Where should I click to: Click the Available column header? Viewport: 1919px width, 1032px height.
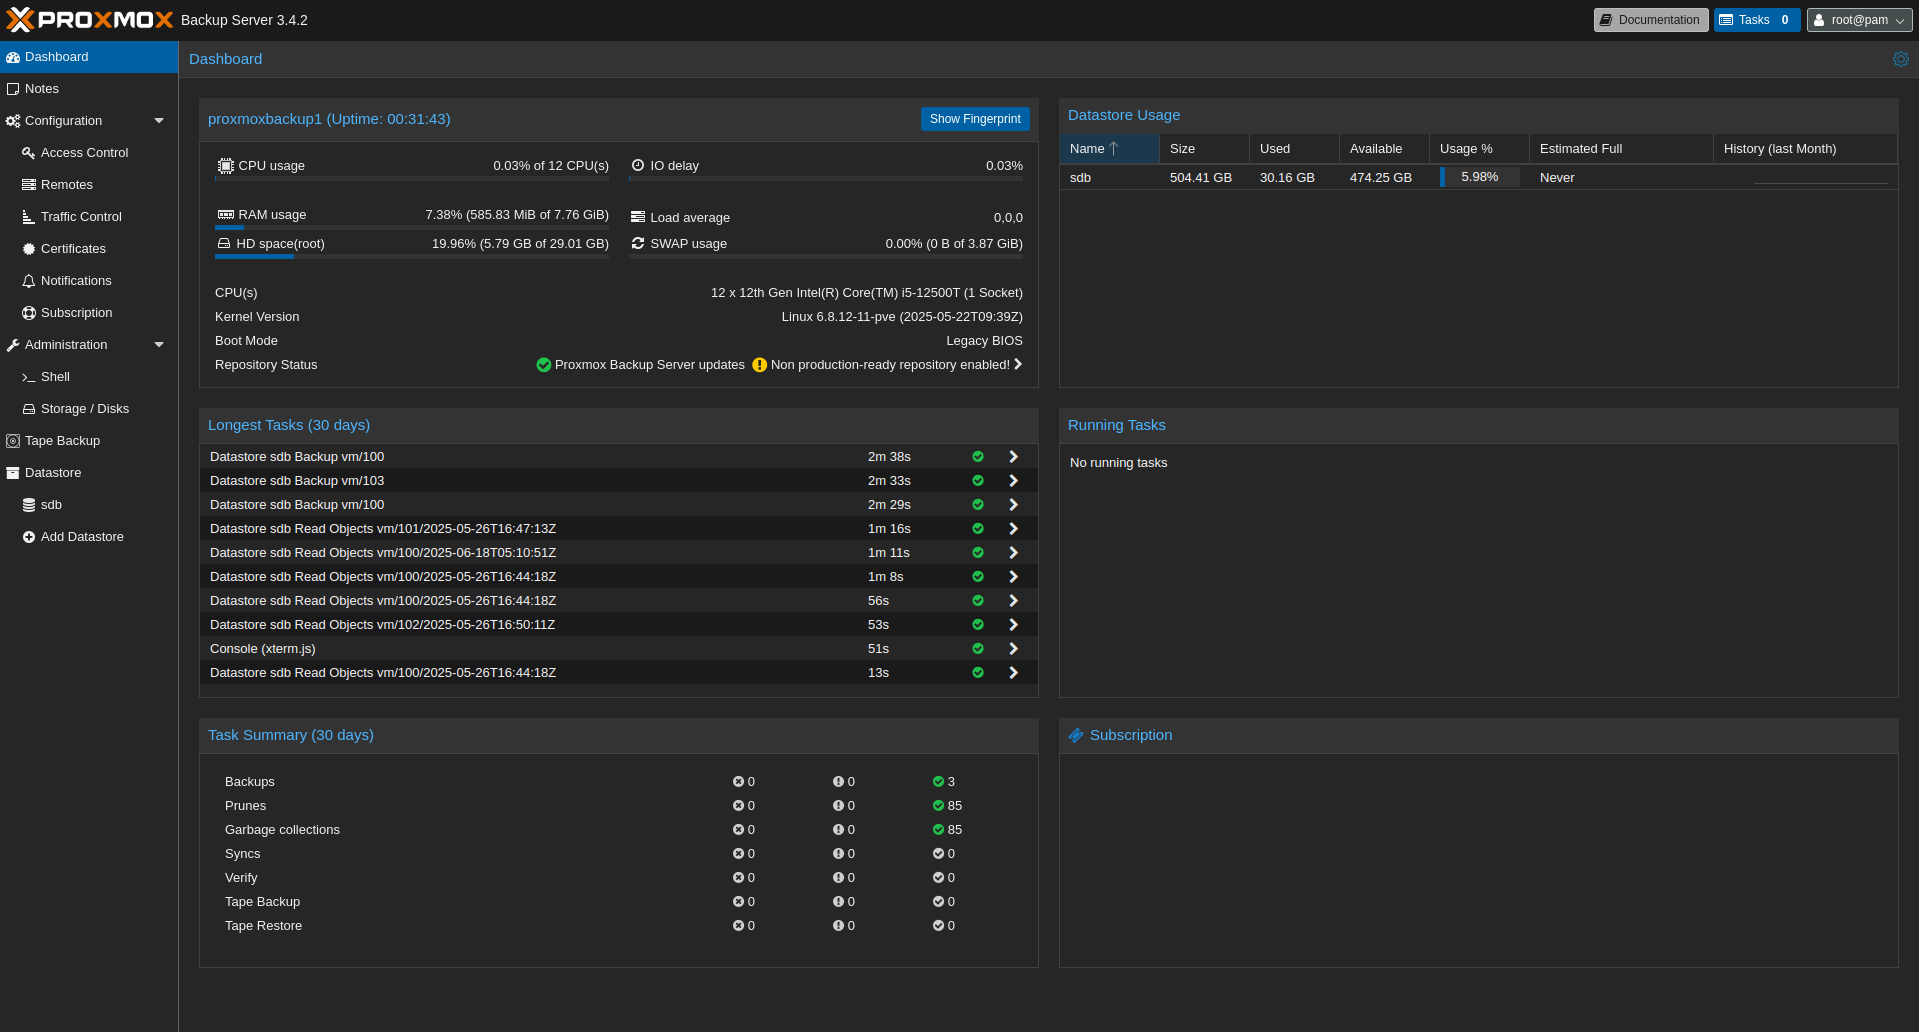pos(1384,149)
